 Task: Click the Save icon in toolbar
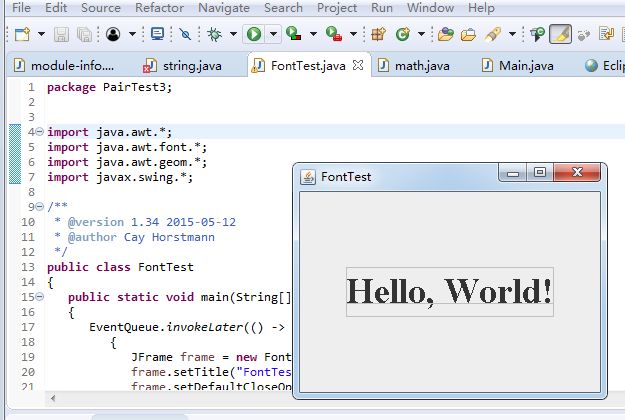coord(62,35)
